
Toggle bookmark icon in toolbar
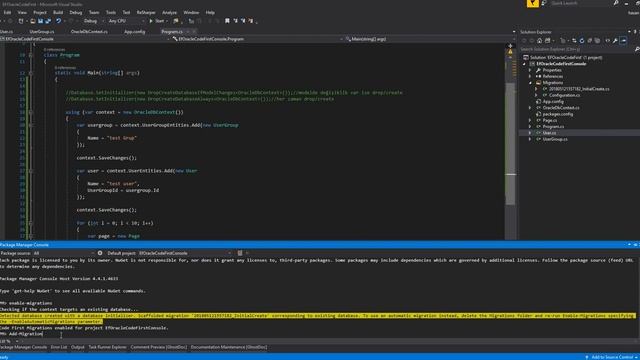[x=227, y=21]
